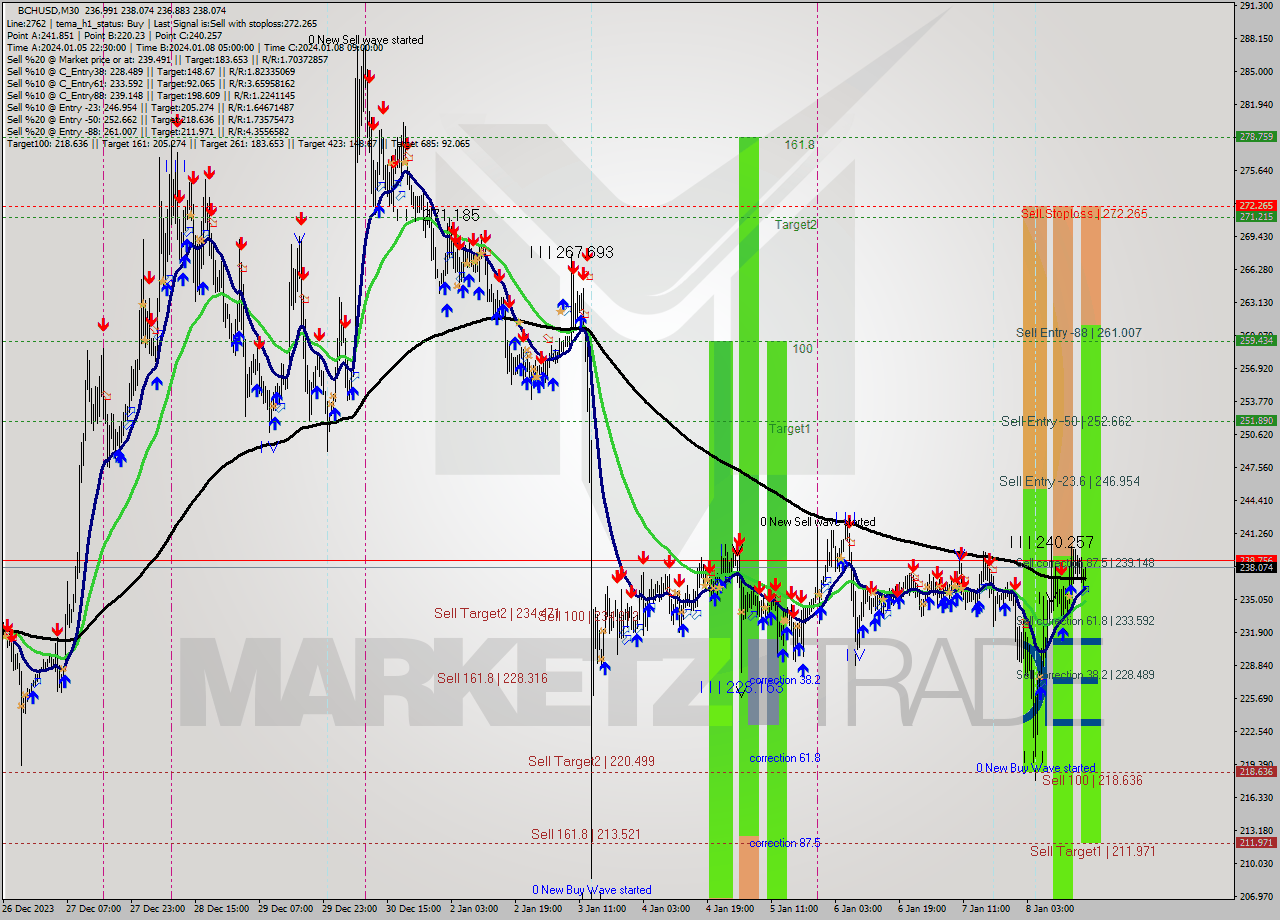Click the 'I I I 240.257' wave label

coord(1051,542)
